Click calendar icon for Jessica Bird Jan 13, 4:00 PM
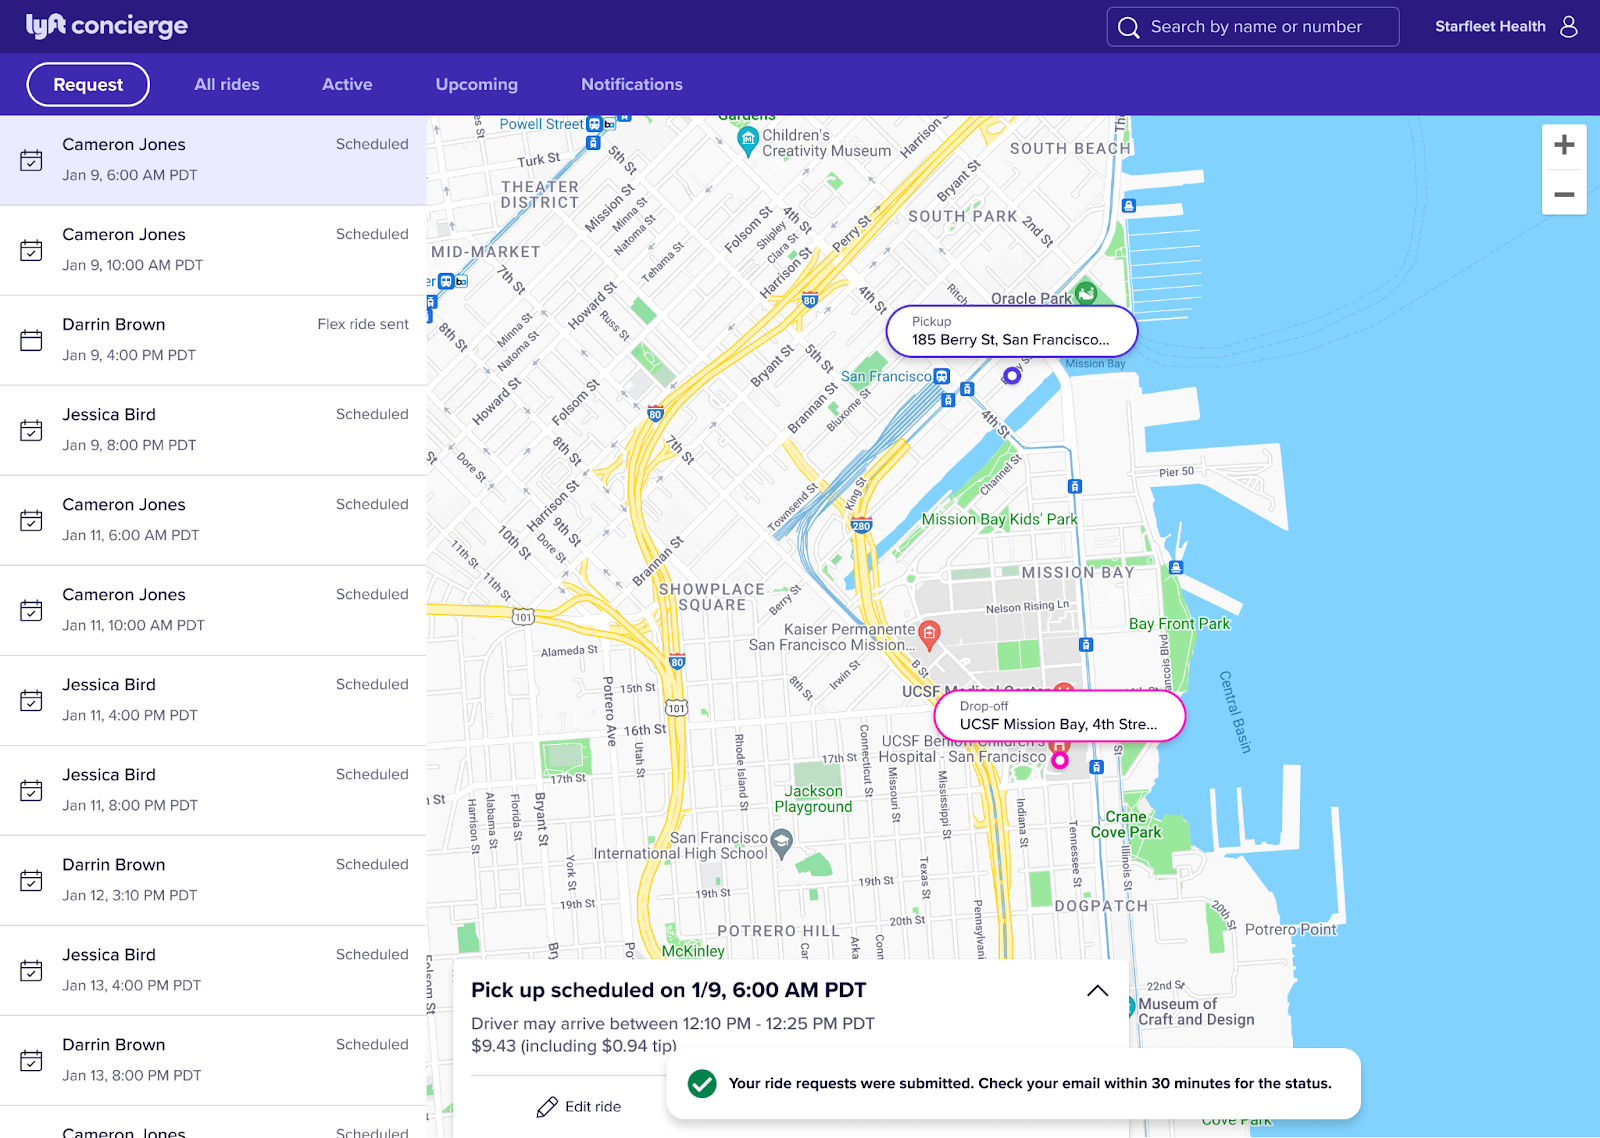 pos(31,970)
